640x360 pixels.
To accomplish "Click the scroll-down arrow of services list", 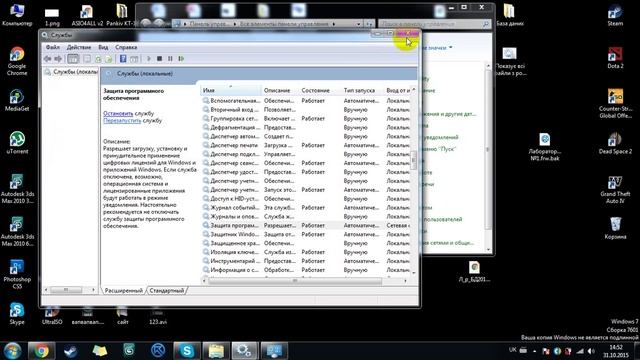I will (x=414, y=273).
